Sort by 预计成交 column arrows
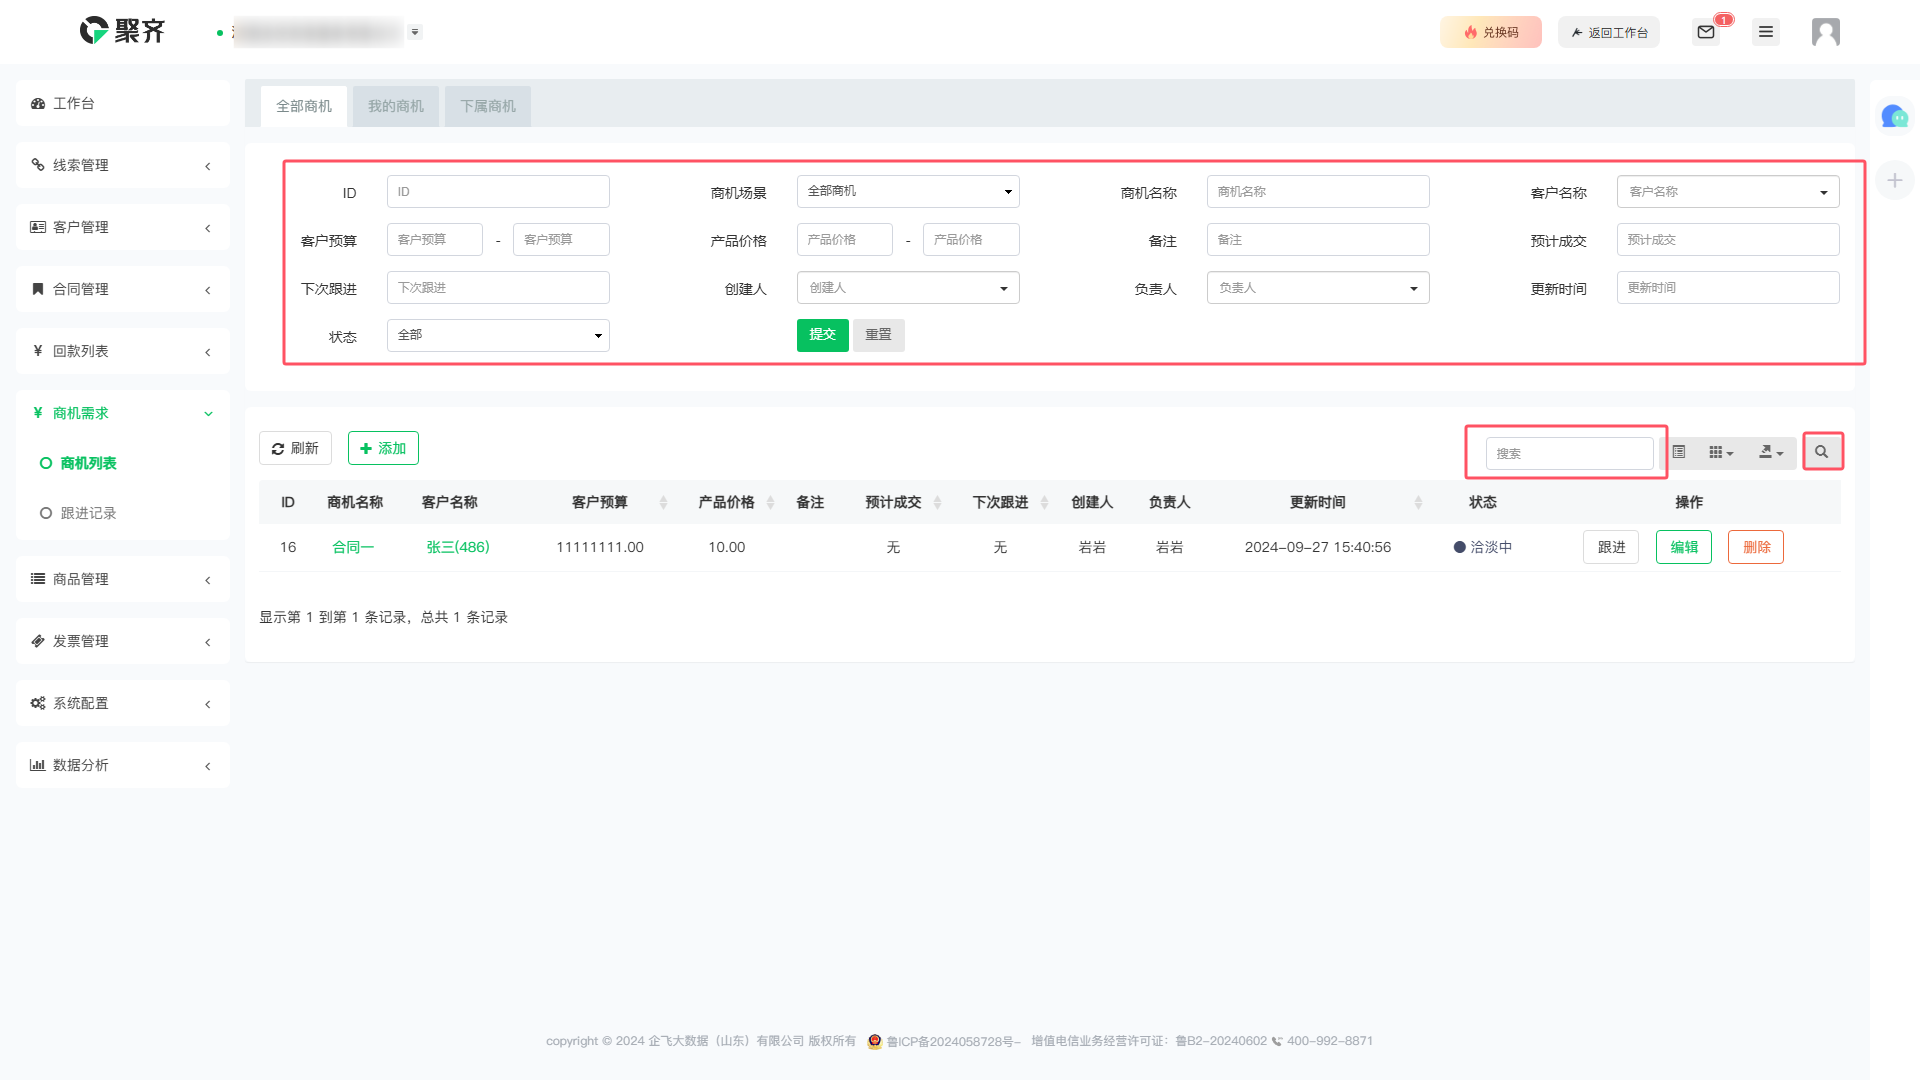Screen dimensions: 1920x1080 point(937,503)
